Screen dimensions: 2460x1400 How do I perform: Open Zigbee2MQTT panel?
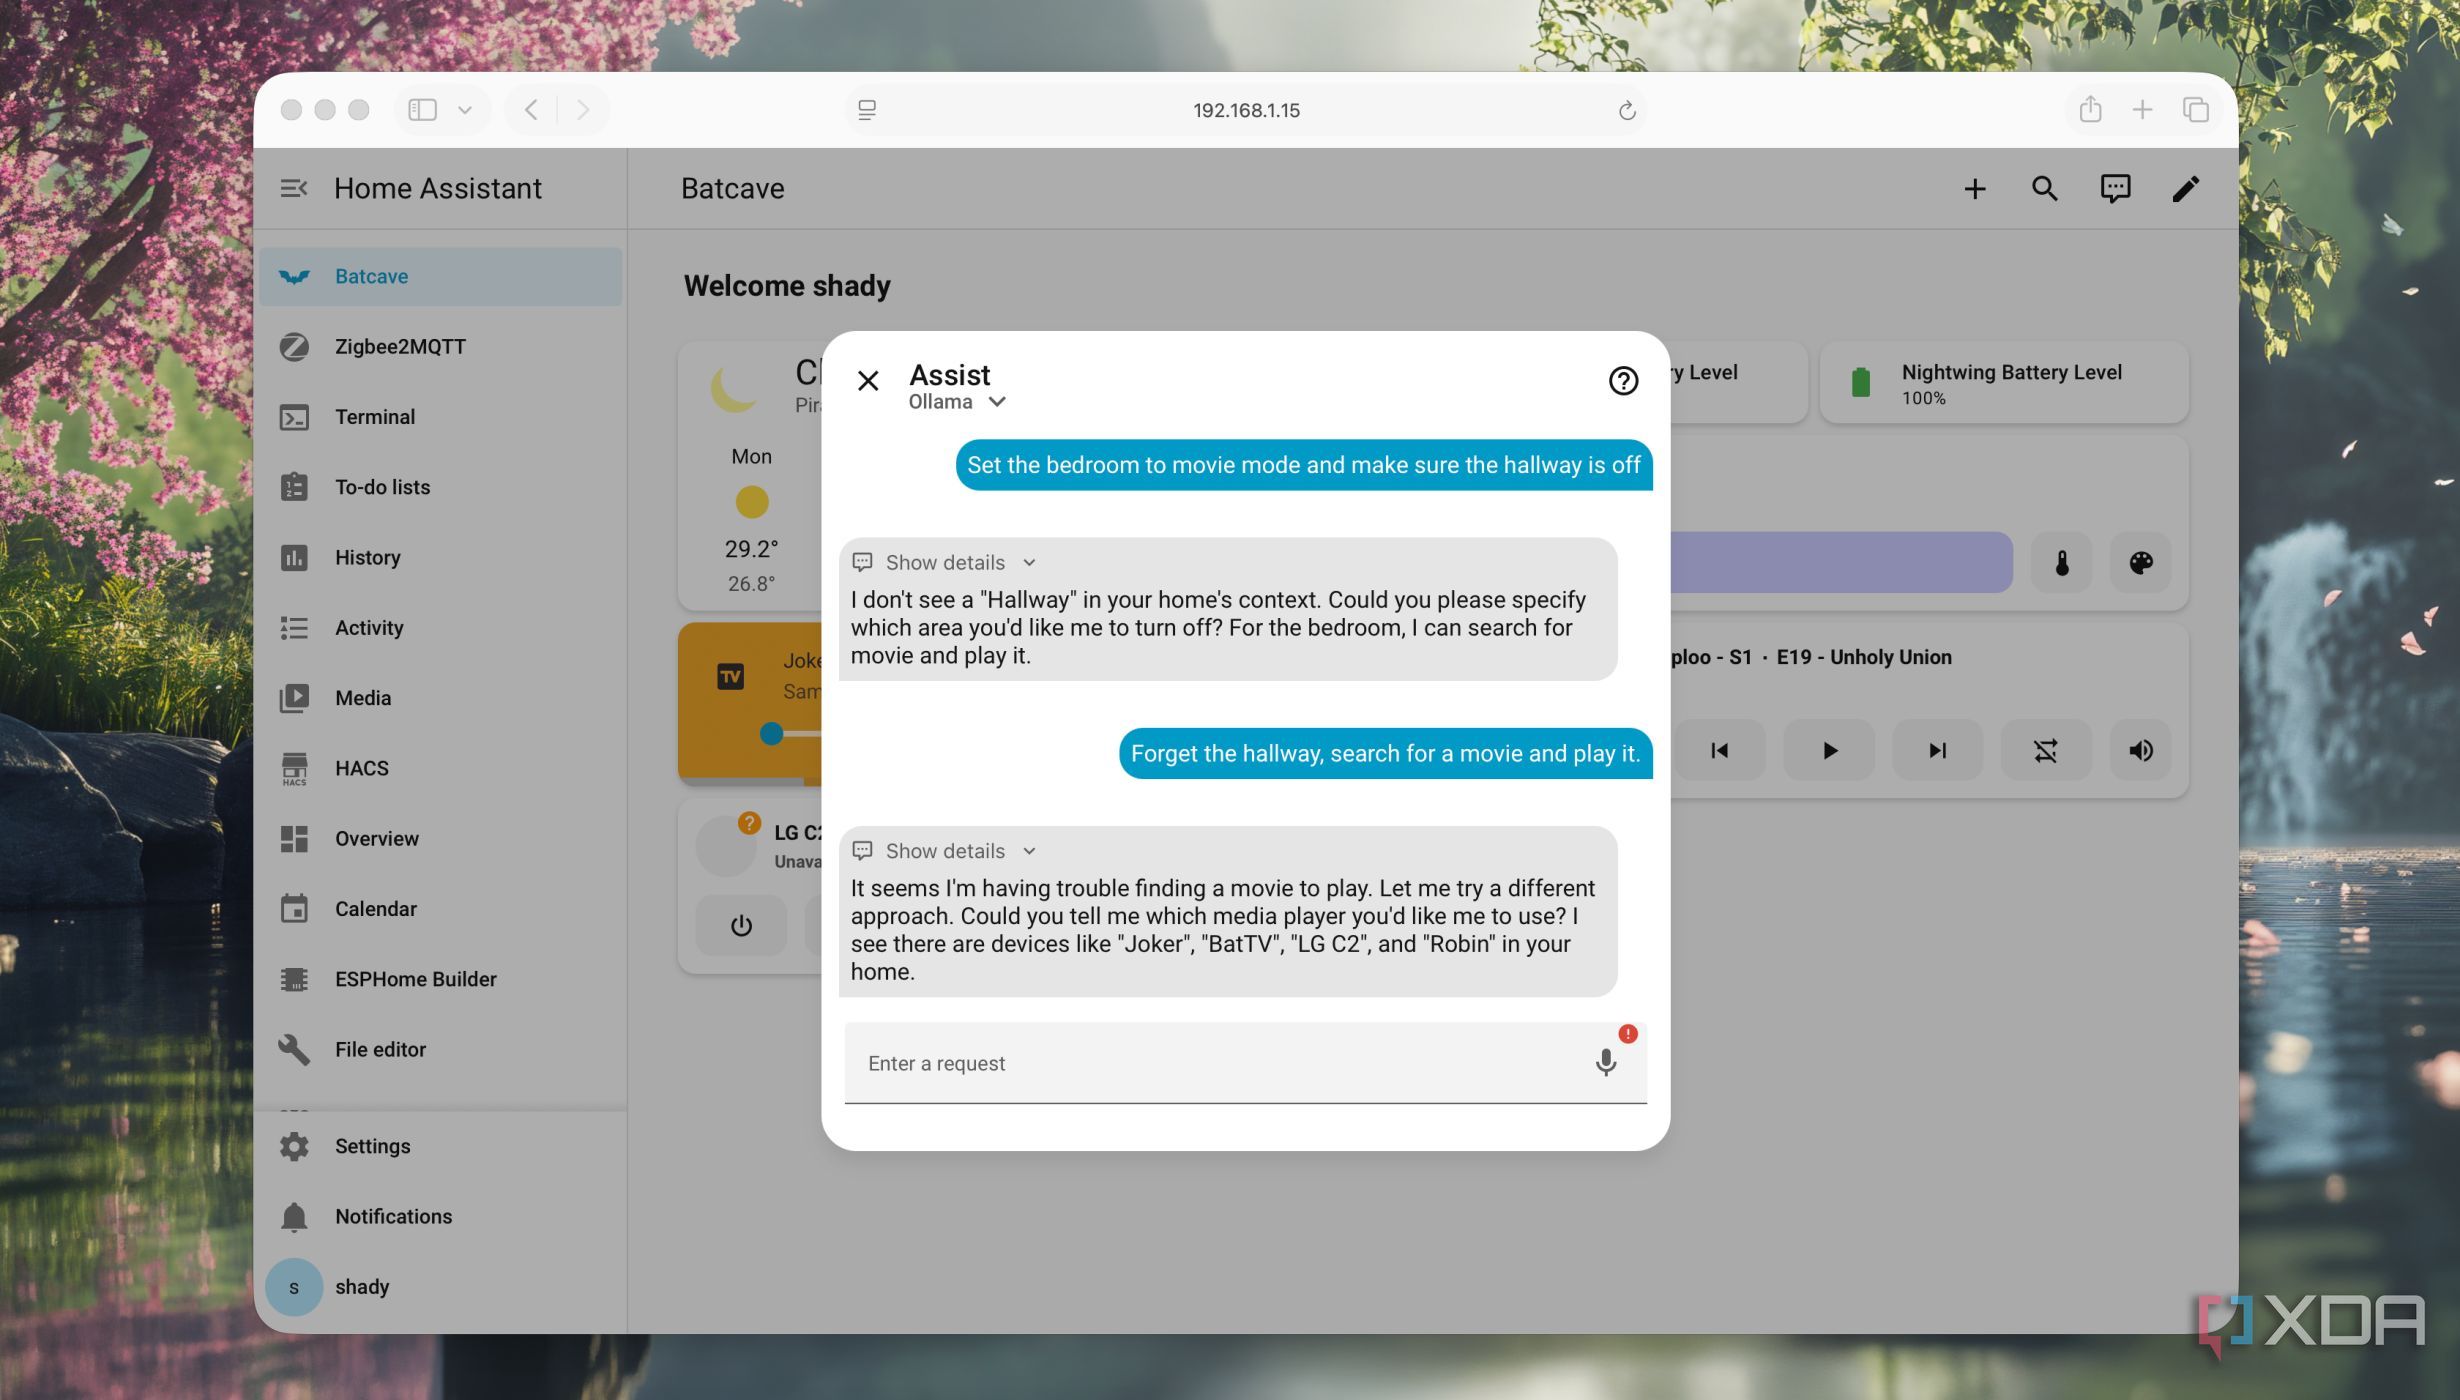[x=441, y=346]
